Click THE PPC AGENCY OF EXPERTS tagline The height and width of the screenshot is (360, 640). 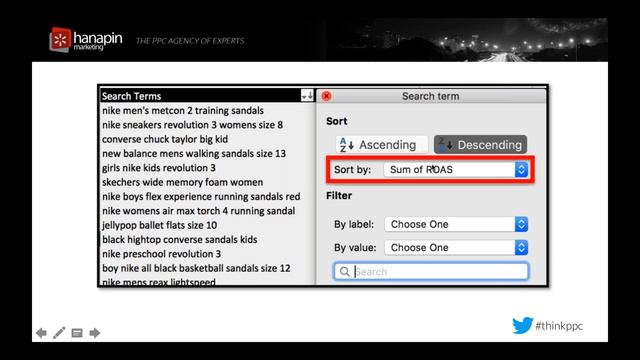tap(190, 41)
